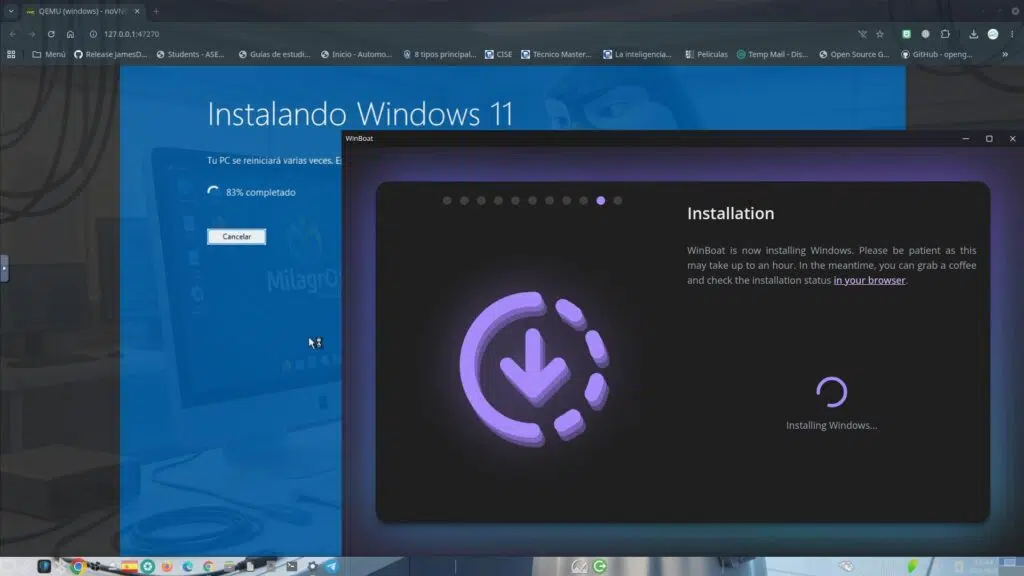Open the Guías de estudi... bookmark
This screenshot has height=576, width=1024.
point(274,54)
